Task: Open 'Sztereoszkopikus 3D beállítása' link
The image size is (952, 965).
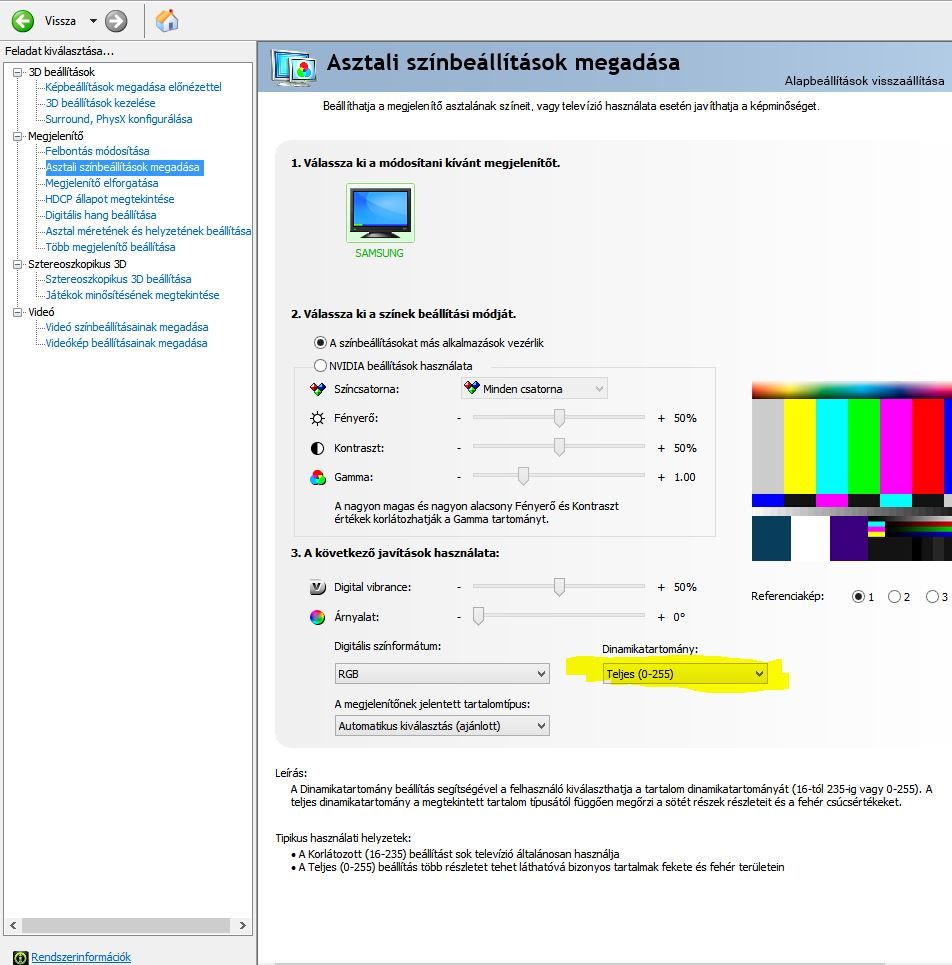Action: 118,279
